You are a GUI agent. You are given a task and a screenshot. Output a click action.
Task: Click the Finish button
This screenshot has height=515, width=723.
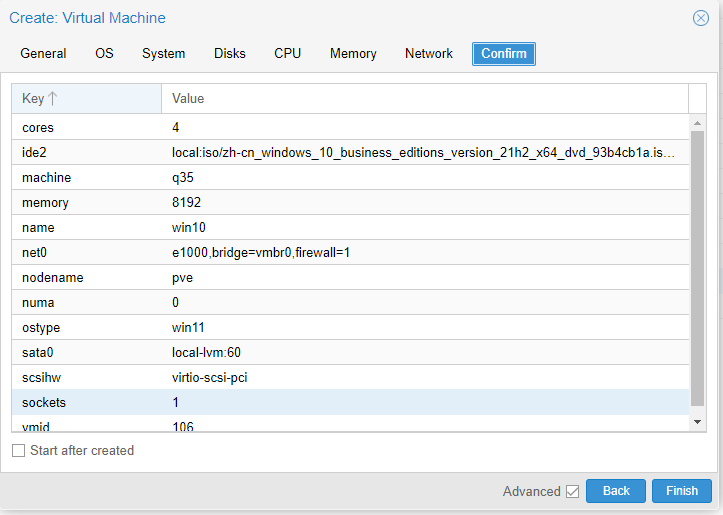[x=682, y=491]
